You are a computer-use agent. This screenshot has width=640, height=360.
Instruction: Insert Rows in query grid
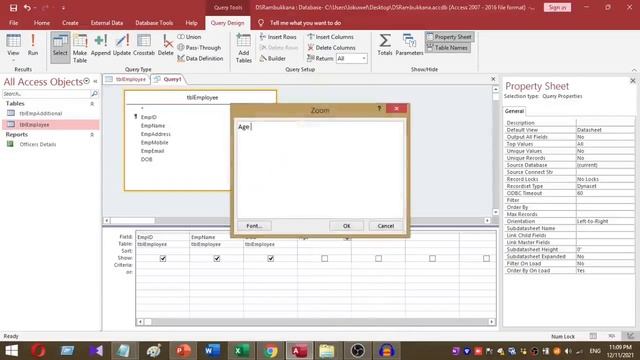click(x=278, y=37)
